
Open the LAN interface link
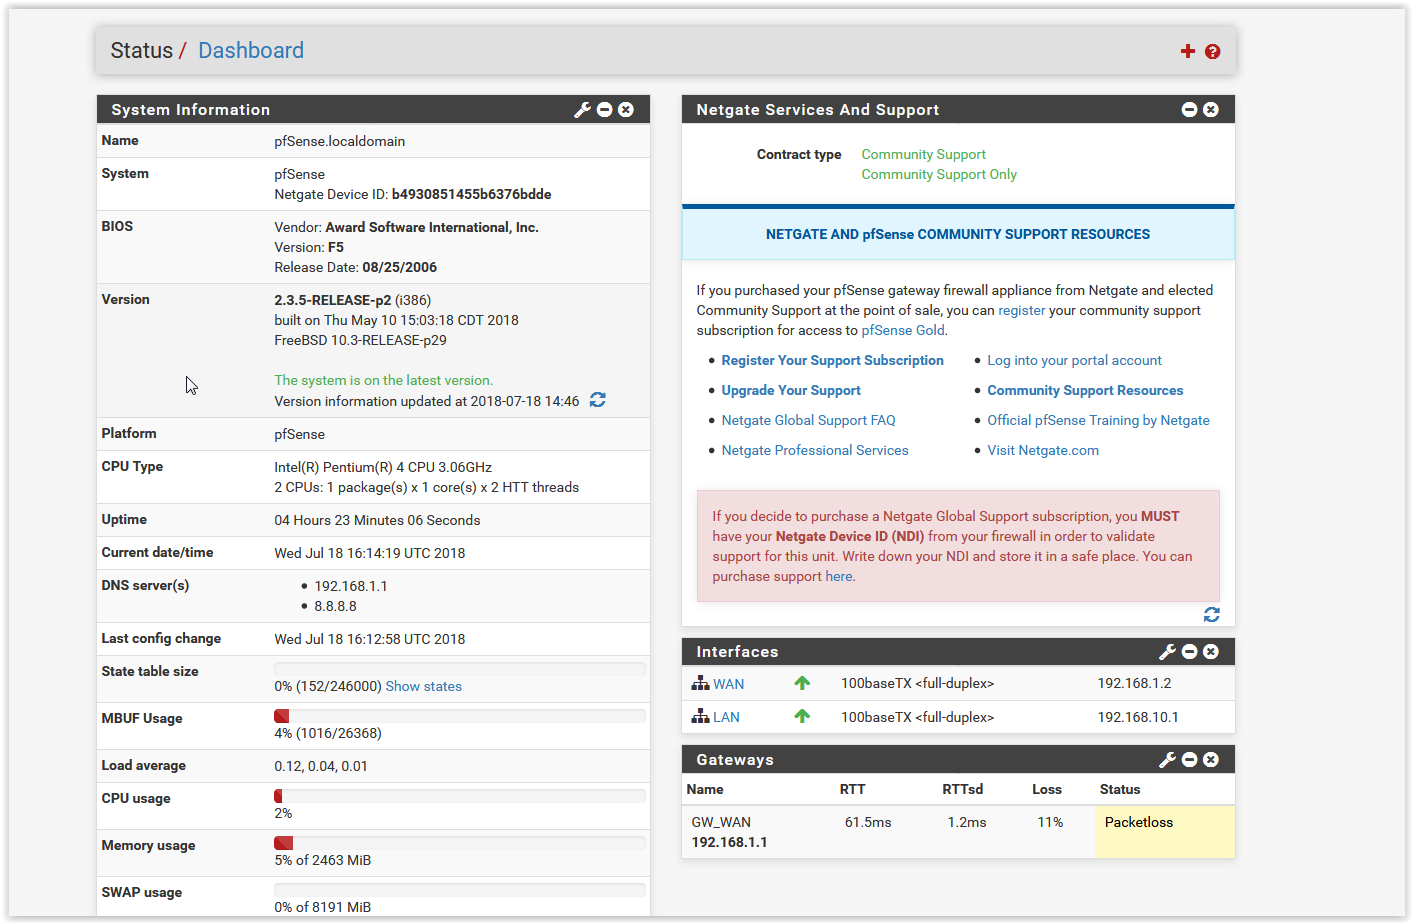click(x=726, y=718)
